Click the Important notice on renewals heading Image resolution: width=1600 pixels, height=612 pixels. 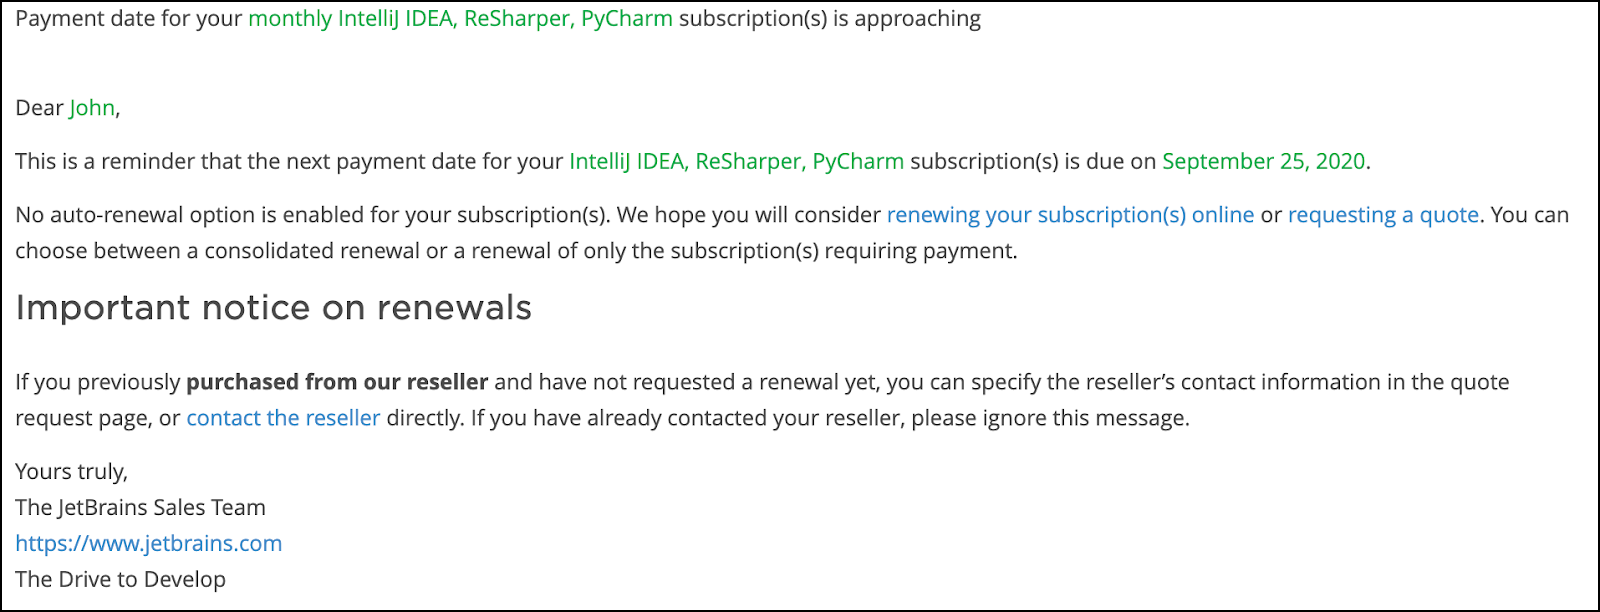click(274, 308)
